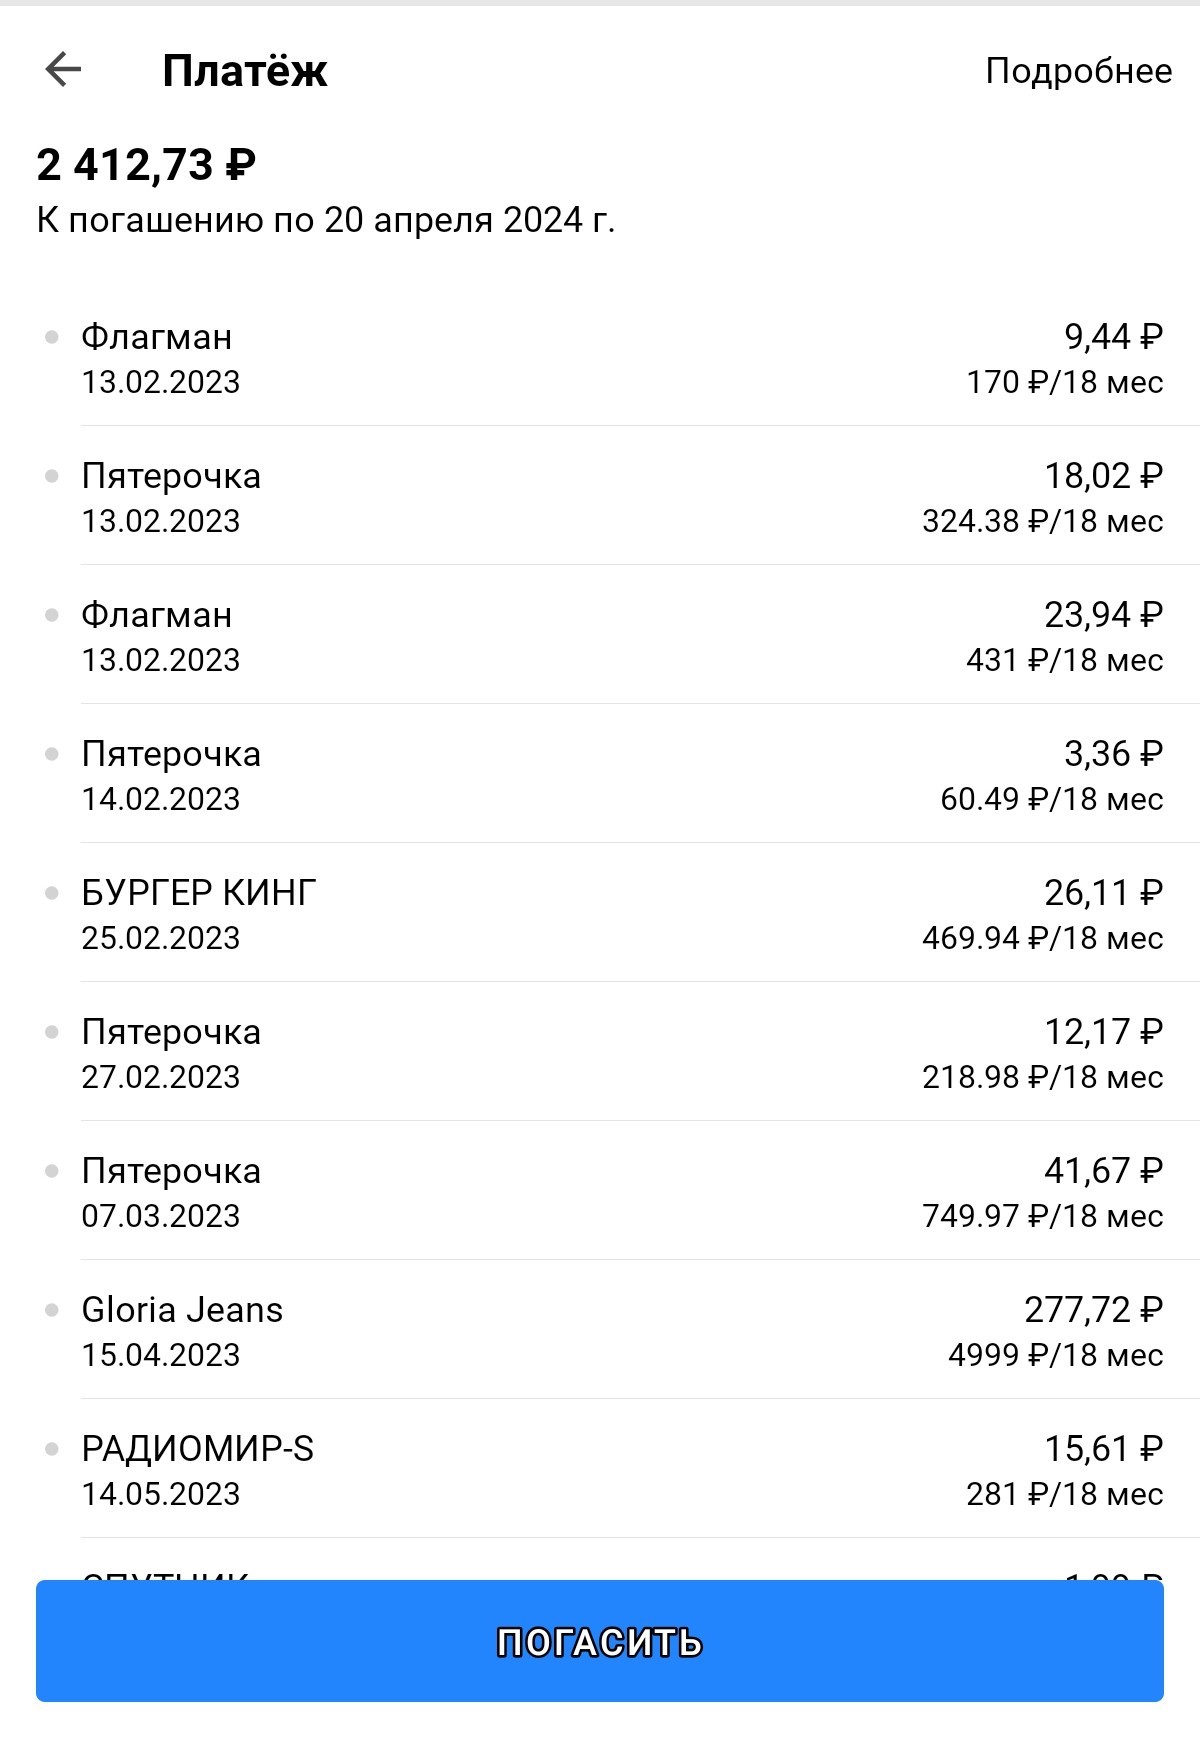Select Пятерочка payment dated 13.02.2023
Viewport: 1200px width, 1737px height.
(600, 497)
